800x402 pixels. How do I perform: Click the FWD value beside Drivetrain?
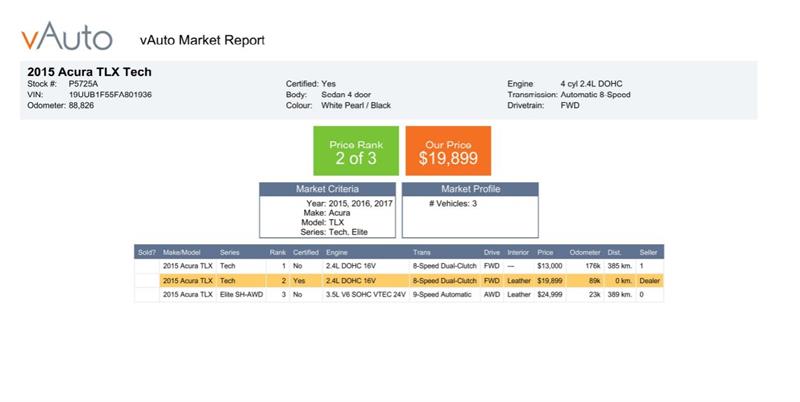[x=570, y=105]
